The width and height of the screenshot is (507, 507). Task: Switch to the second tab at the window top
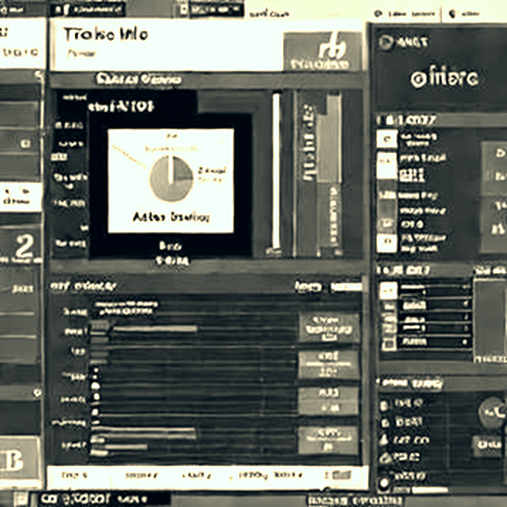coord(88,9)
